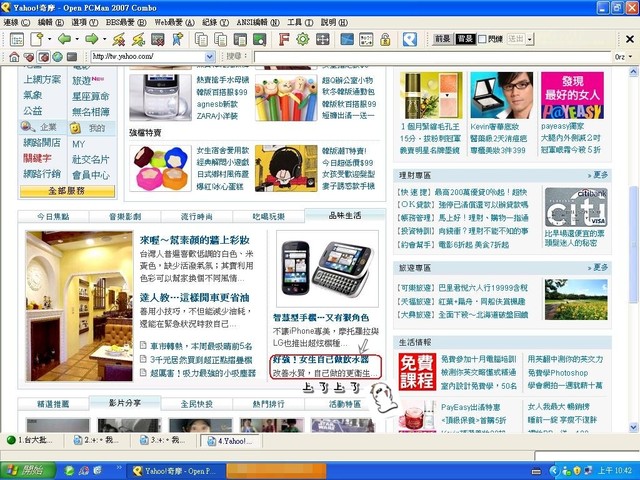Expand the new connection dropdown arrow
The width and height of the screenshot is (640, 480).
click(49, 39)
